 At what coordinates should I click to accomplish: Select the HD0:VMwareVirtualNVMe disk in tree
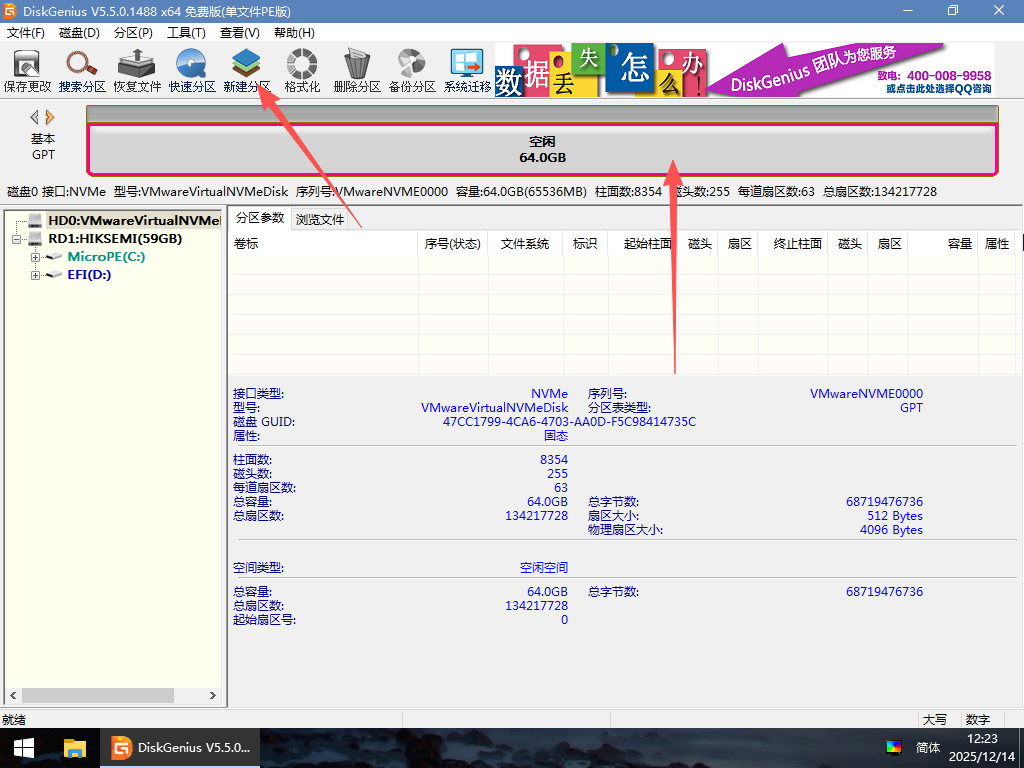[133, 220]
